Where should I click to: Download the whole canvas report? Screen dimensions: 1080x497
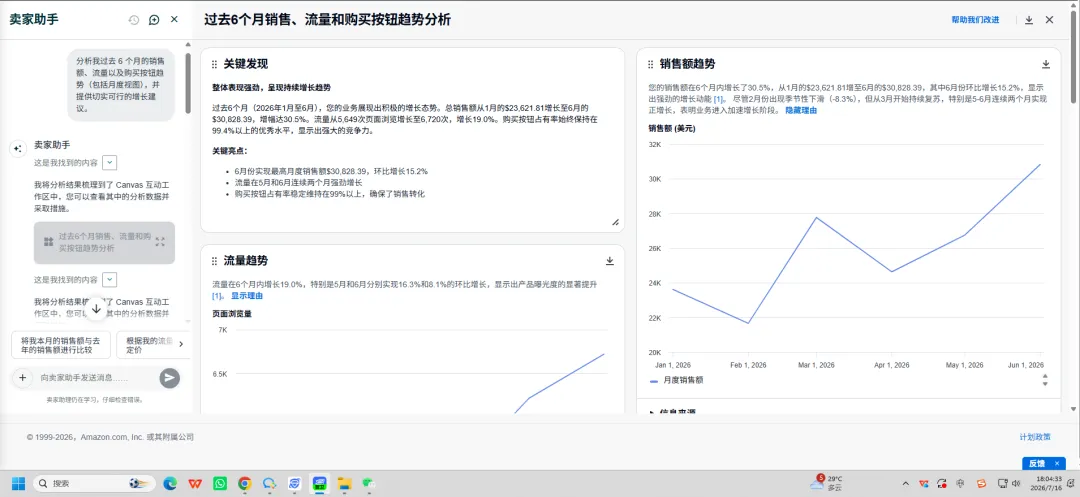pos(1029,20)
